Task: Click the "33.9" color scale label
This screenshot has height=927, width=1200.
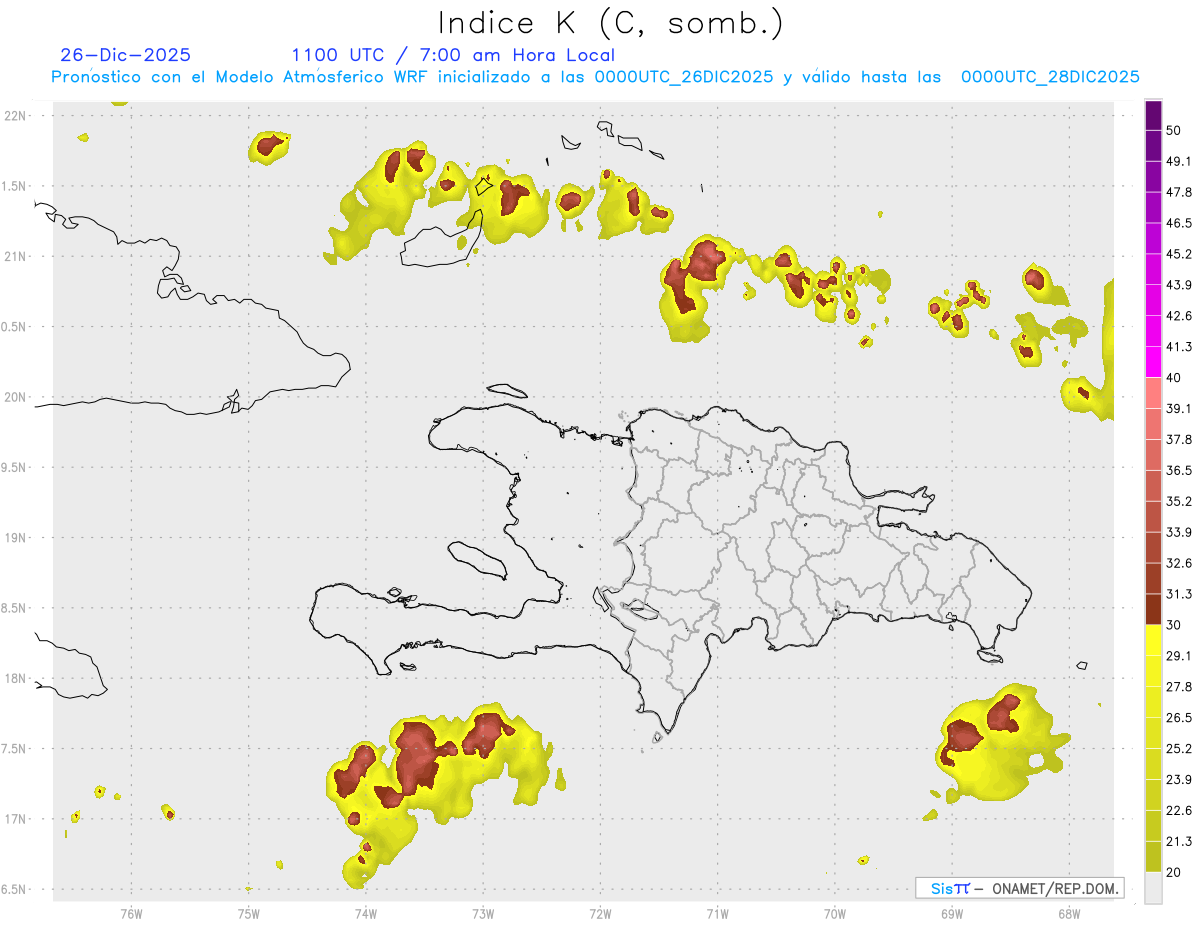Action: point(1179,532)
